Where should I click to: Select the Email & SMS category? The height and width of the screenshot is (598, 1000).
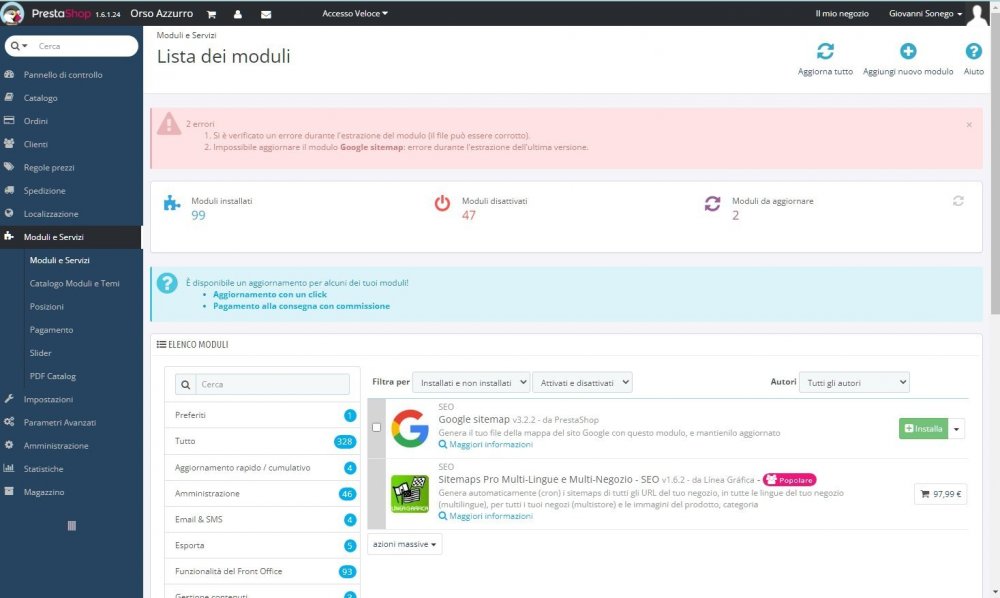[x=262, y=520]
